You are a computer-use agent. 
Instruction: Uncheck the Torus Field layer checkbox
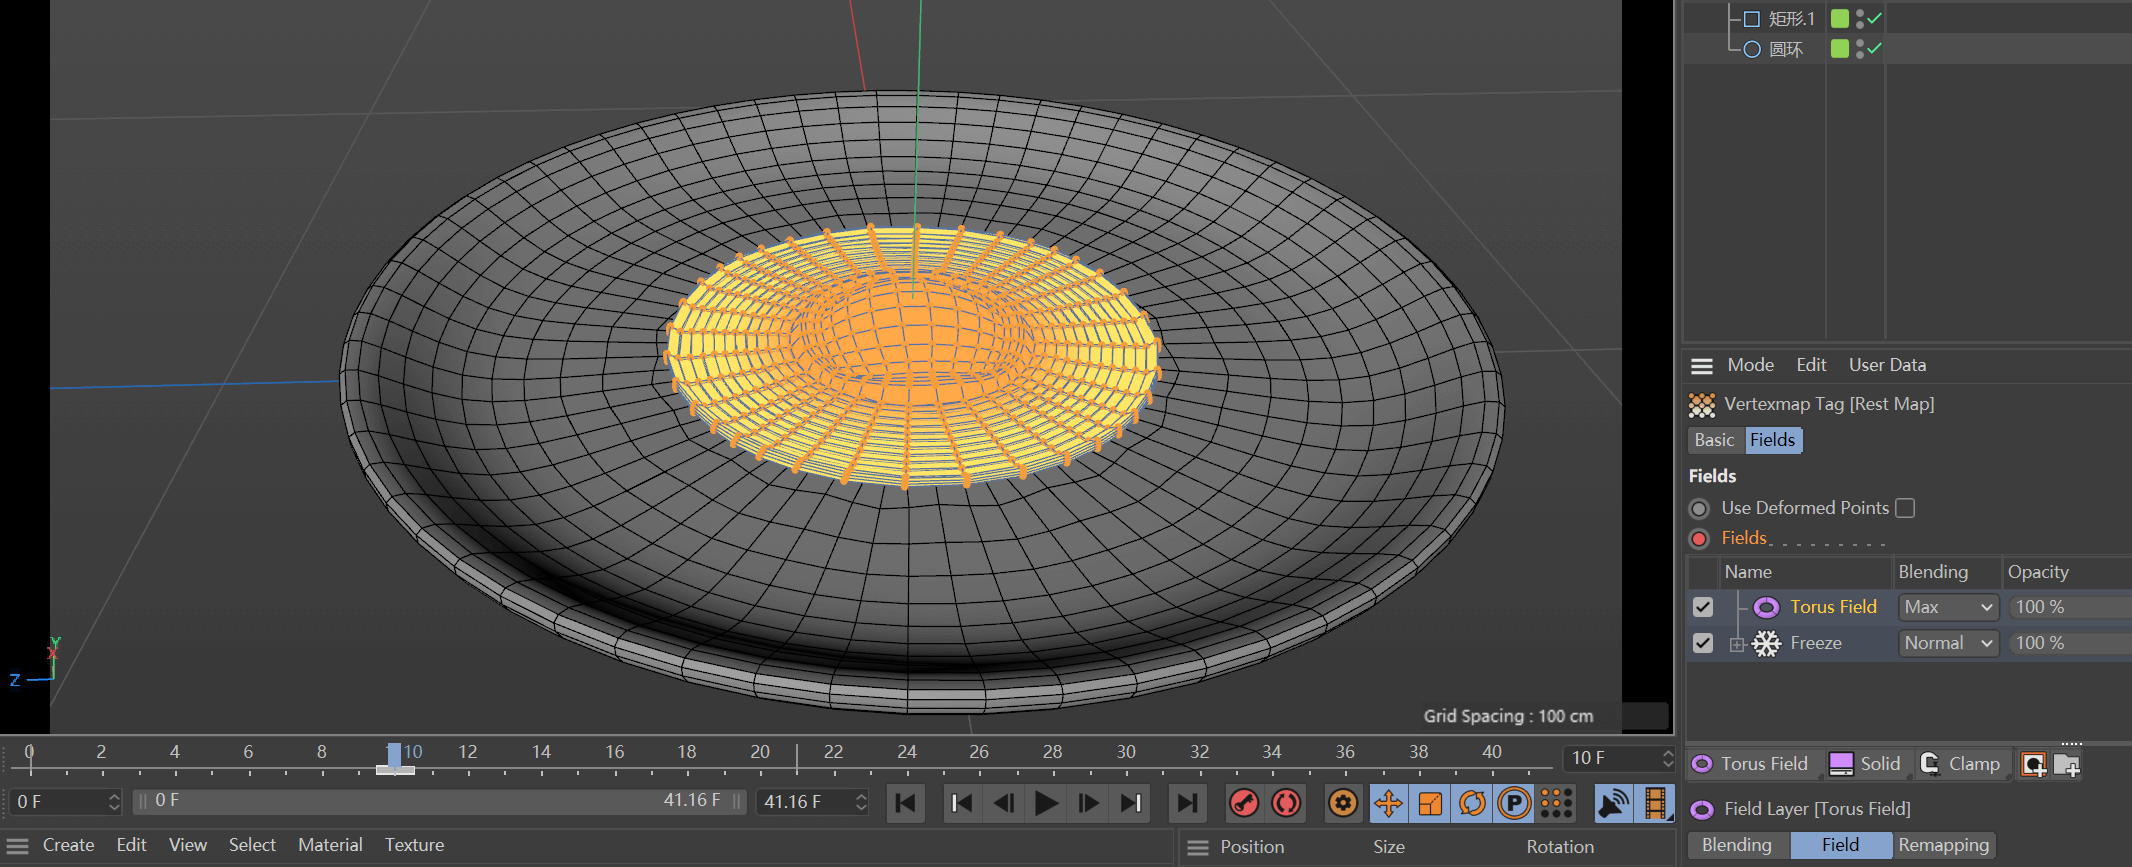(1703, 607)
